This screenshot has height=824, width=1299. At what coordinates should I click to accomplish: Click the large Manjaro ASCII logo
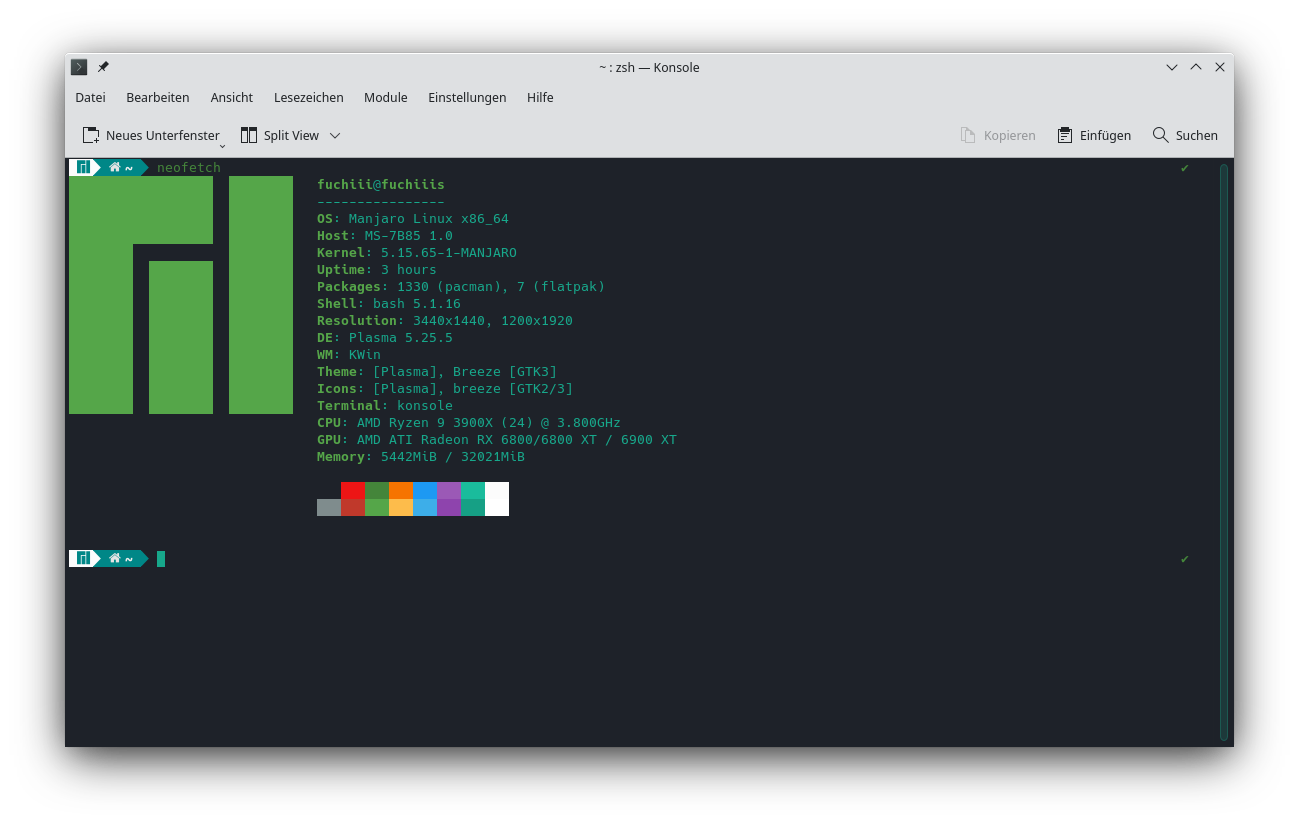click(x=181, y=295)
